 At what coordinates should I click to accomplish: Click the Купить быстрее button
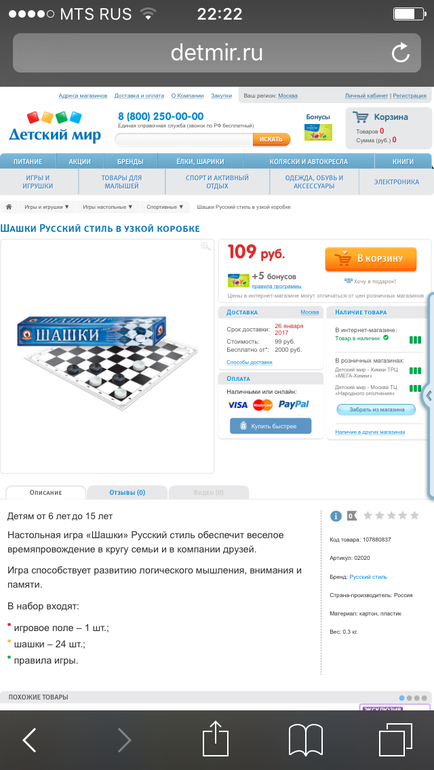(271, 426)
